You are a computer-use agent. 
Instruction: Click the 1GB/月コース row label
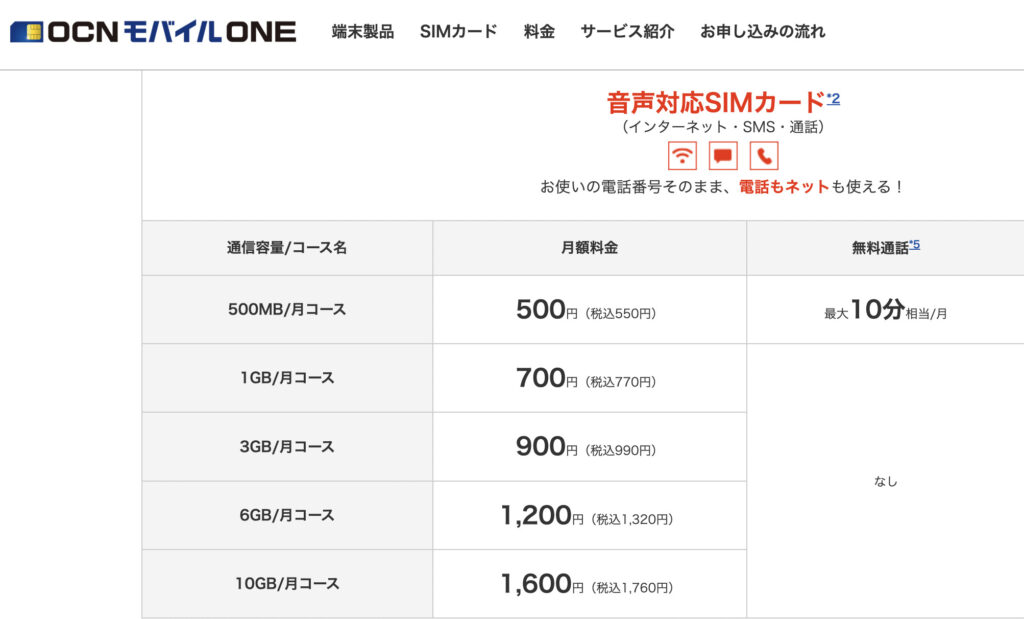pos(287,378)
